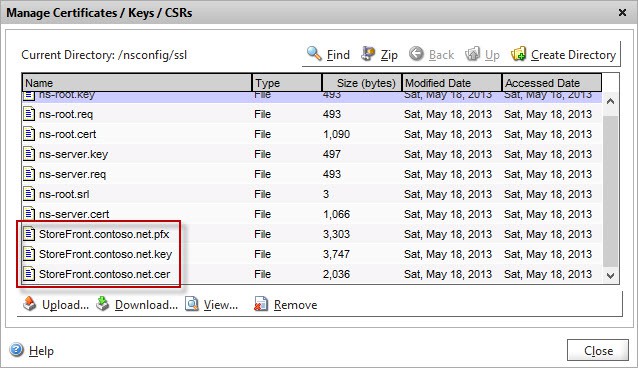This screenshot has height=368, width=638.
Task: Click file icon beside StoreFront.contoso.net.cer
Action: [x=28, y=273]
